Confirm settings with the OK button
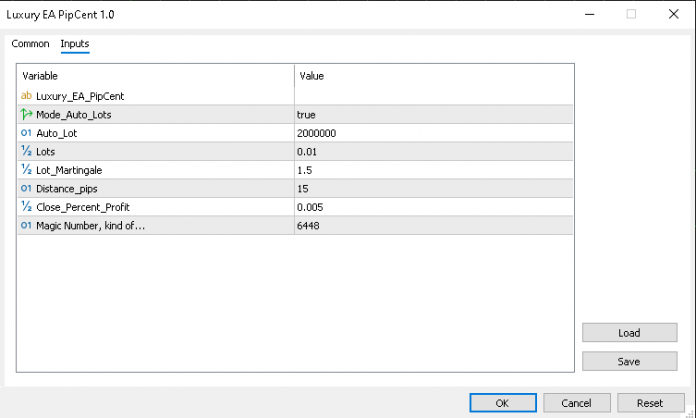This screenshot has width=696, height=418. pos(502,403)
